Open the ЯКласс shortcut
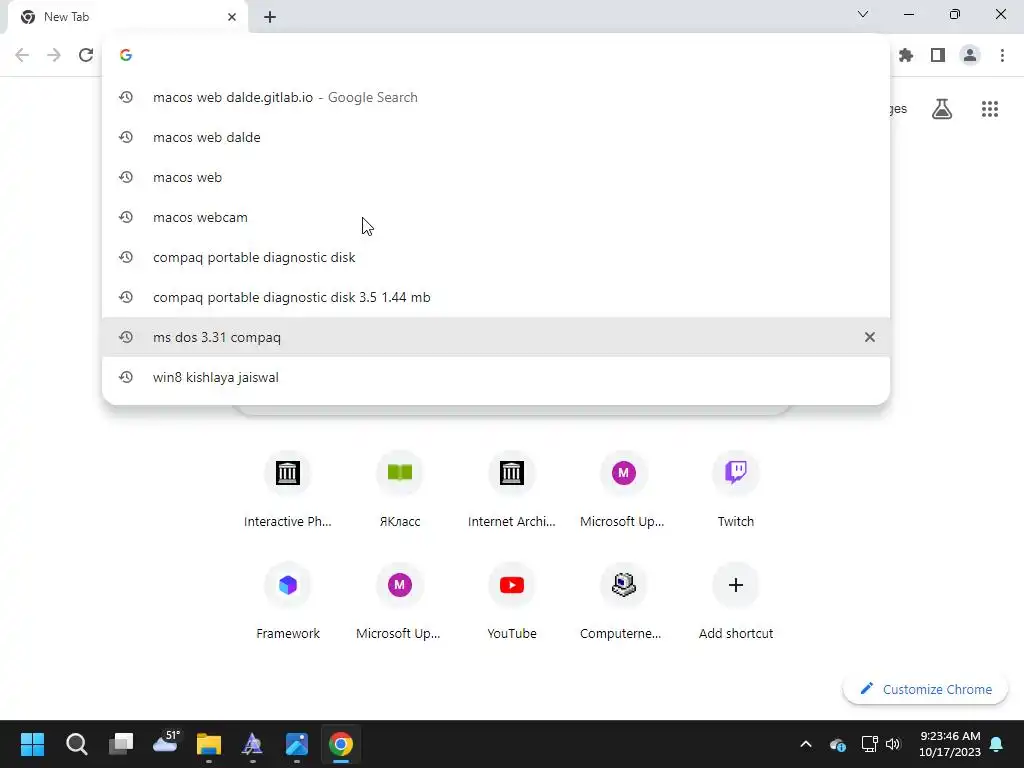This screenshot has height=768, width=1024. tap(400, 488)
